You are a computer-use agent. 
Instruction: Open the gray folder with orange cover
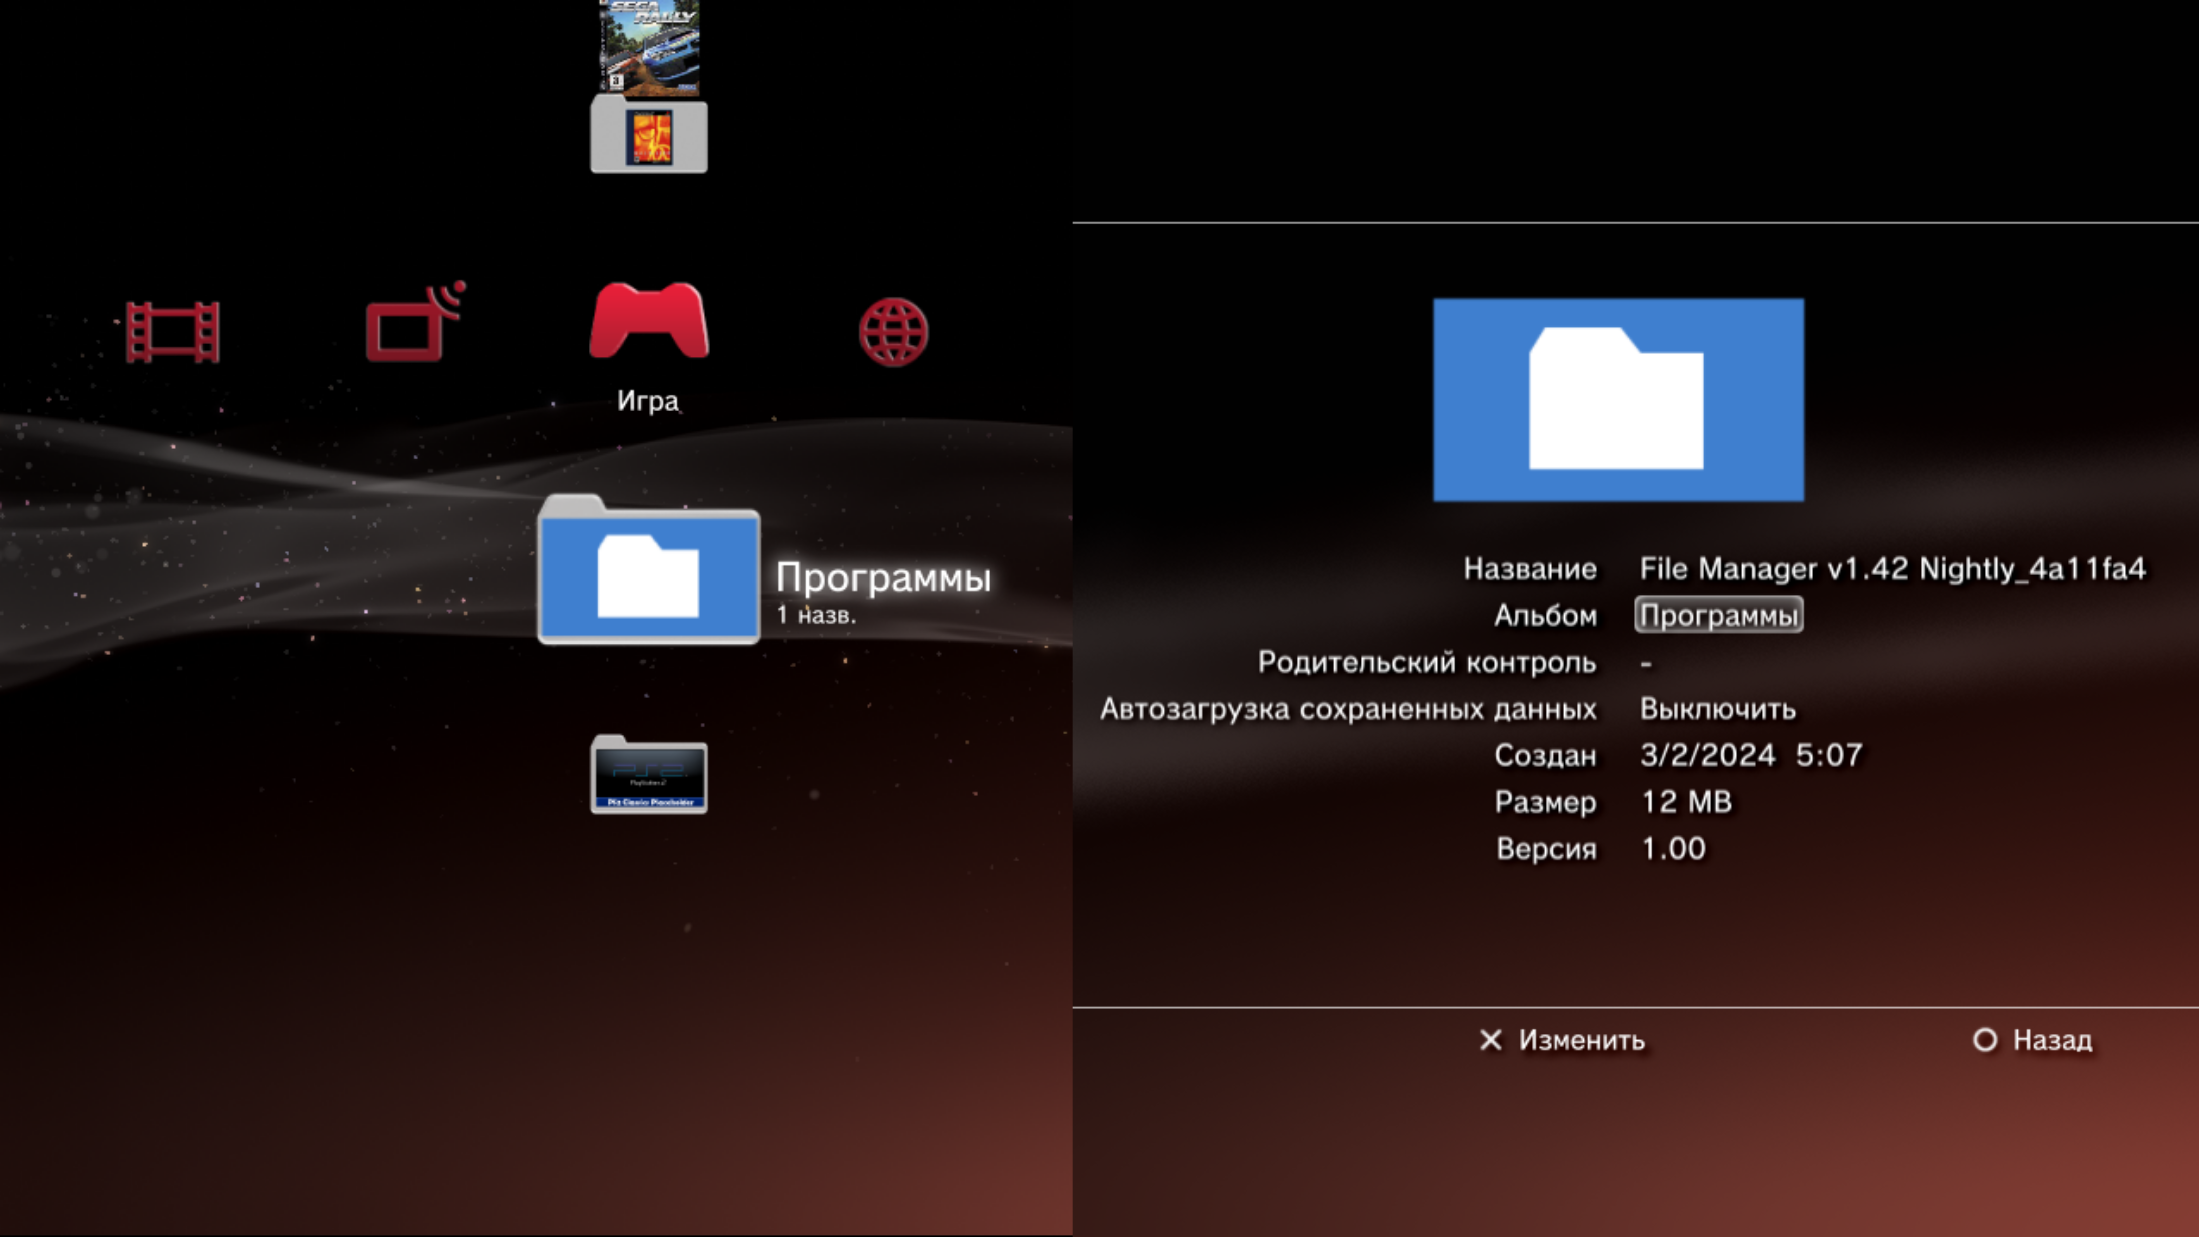(649, 136)
